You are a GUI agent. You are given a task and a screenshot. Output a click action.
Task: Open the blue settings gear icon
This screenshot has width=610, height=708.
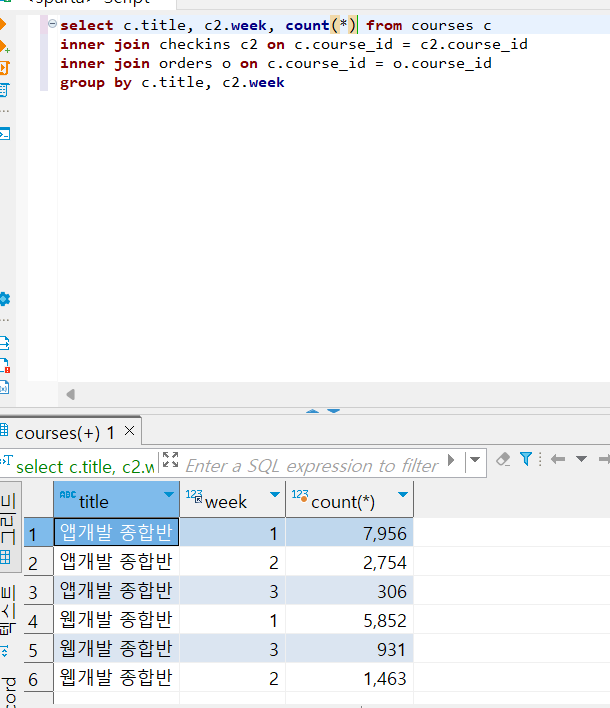point(4,299)
